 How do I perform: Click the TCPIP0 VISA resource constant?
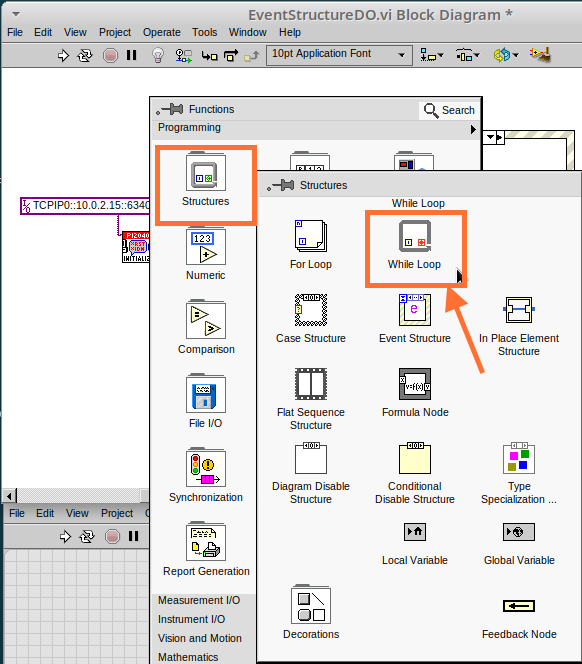tap(85, 206)
